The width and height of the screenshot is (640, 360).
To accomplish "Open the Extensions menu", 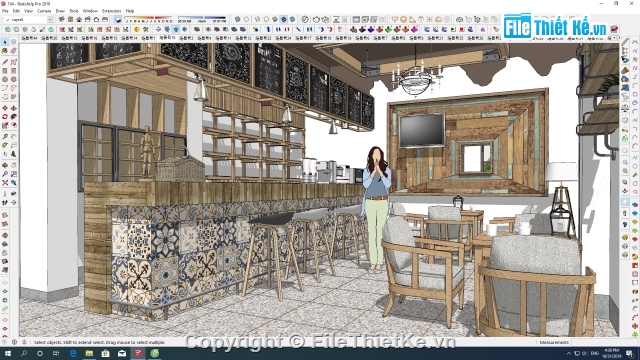I will (111, 11).
